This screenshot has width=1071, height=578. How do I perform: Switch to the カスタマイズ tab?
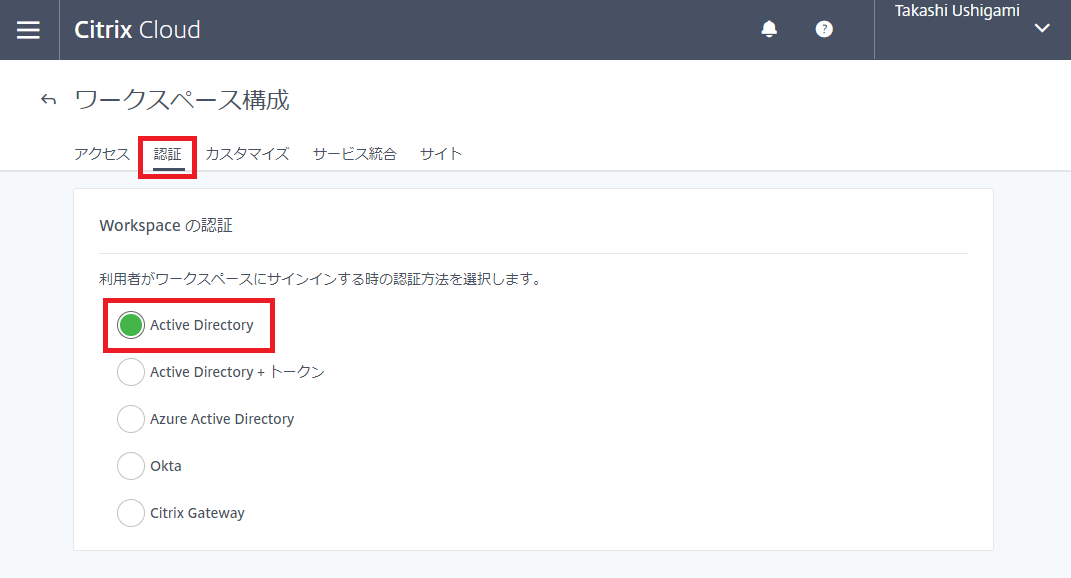(x=247, y=154)
